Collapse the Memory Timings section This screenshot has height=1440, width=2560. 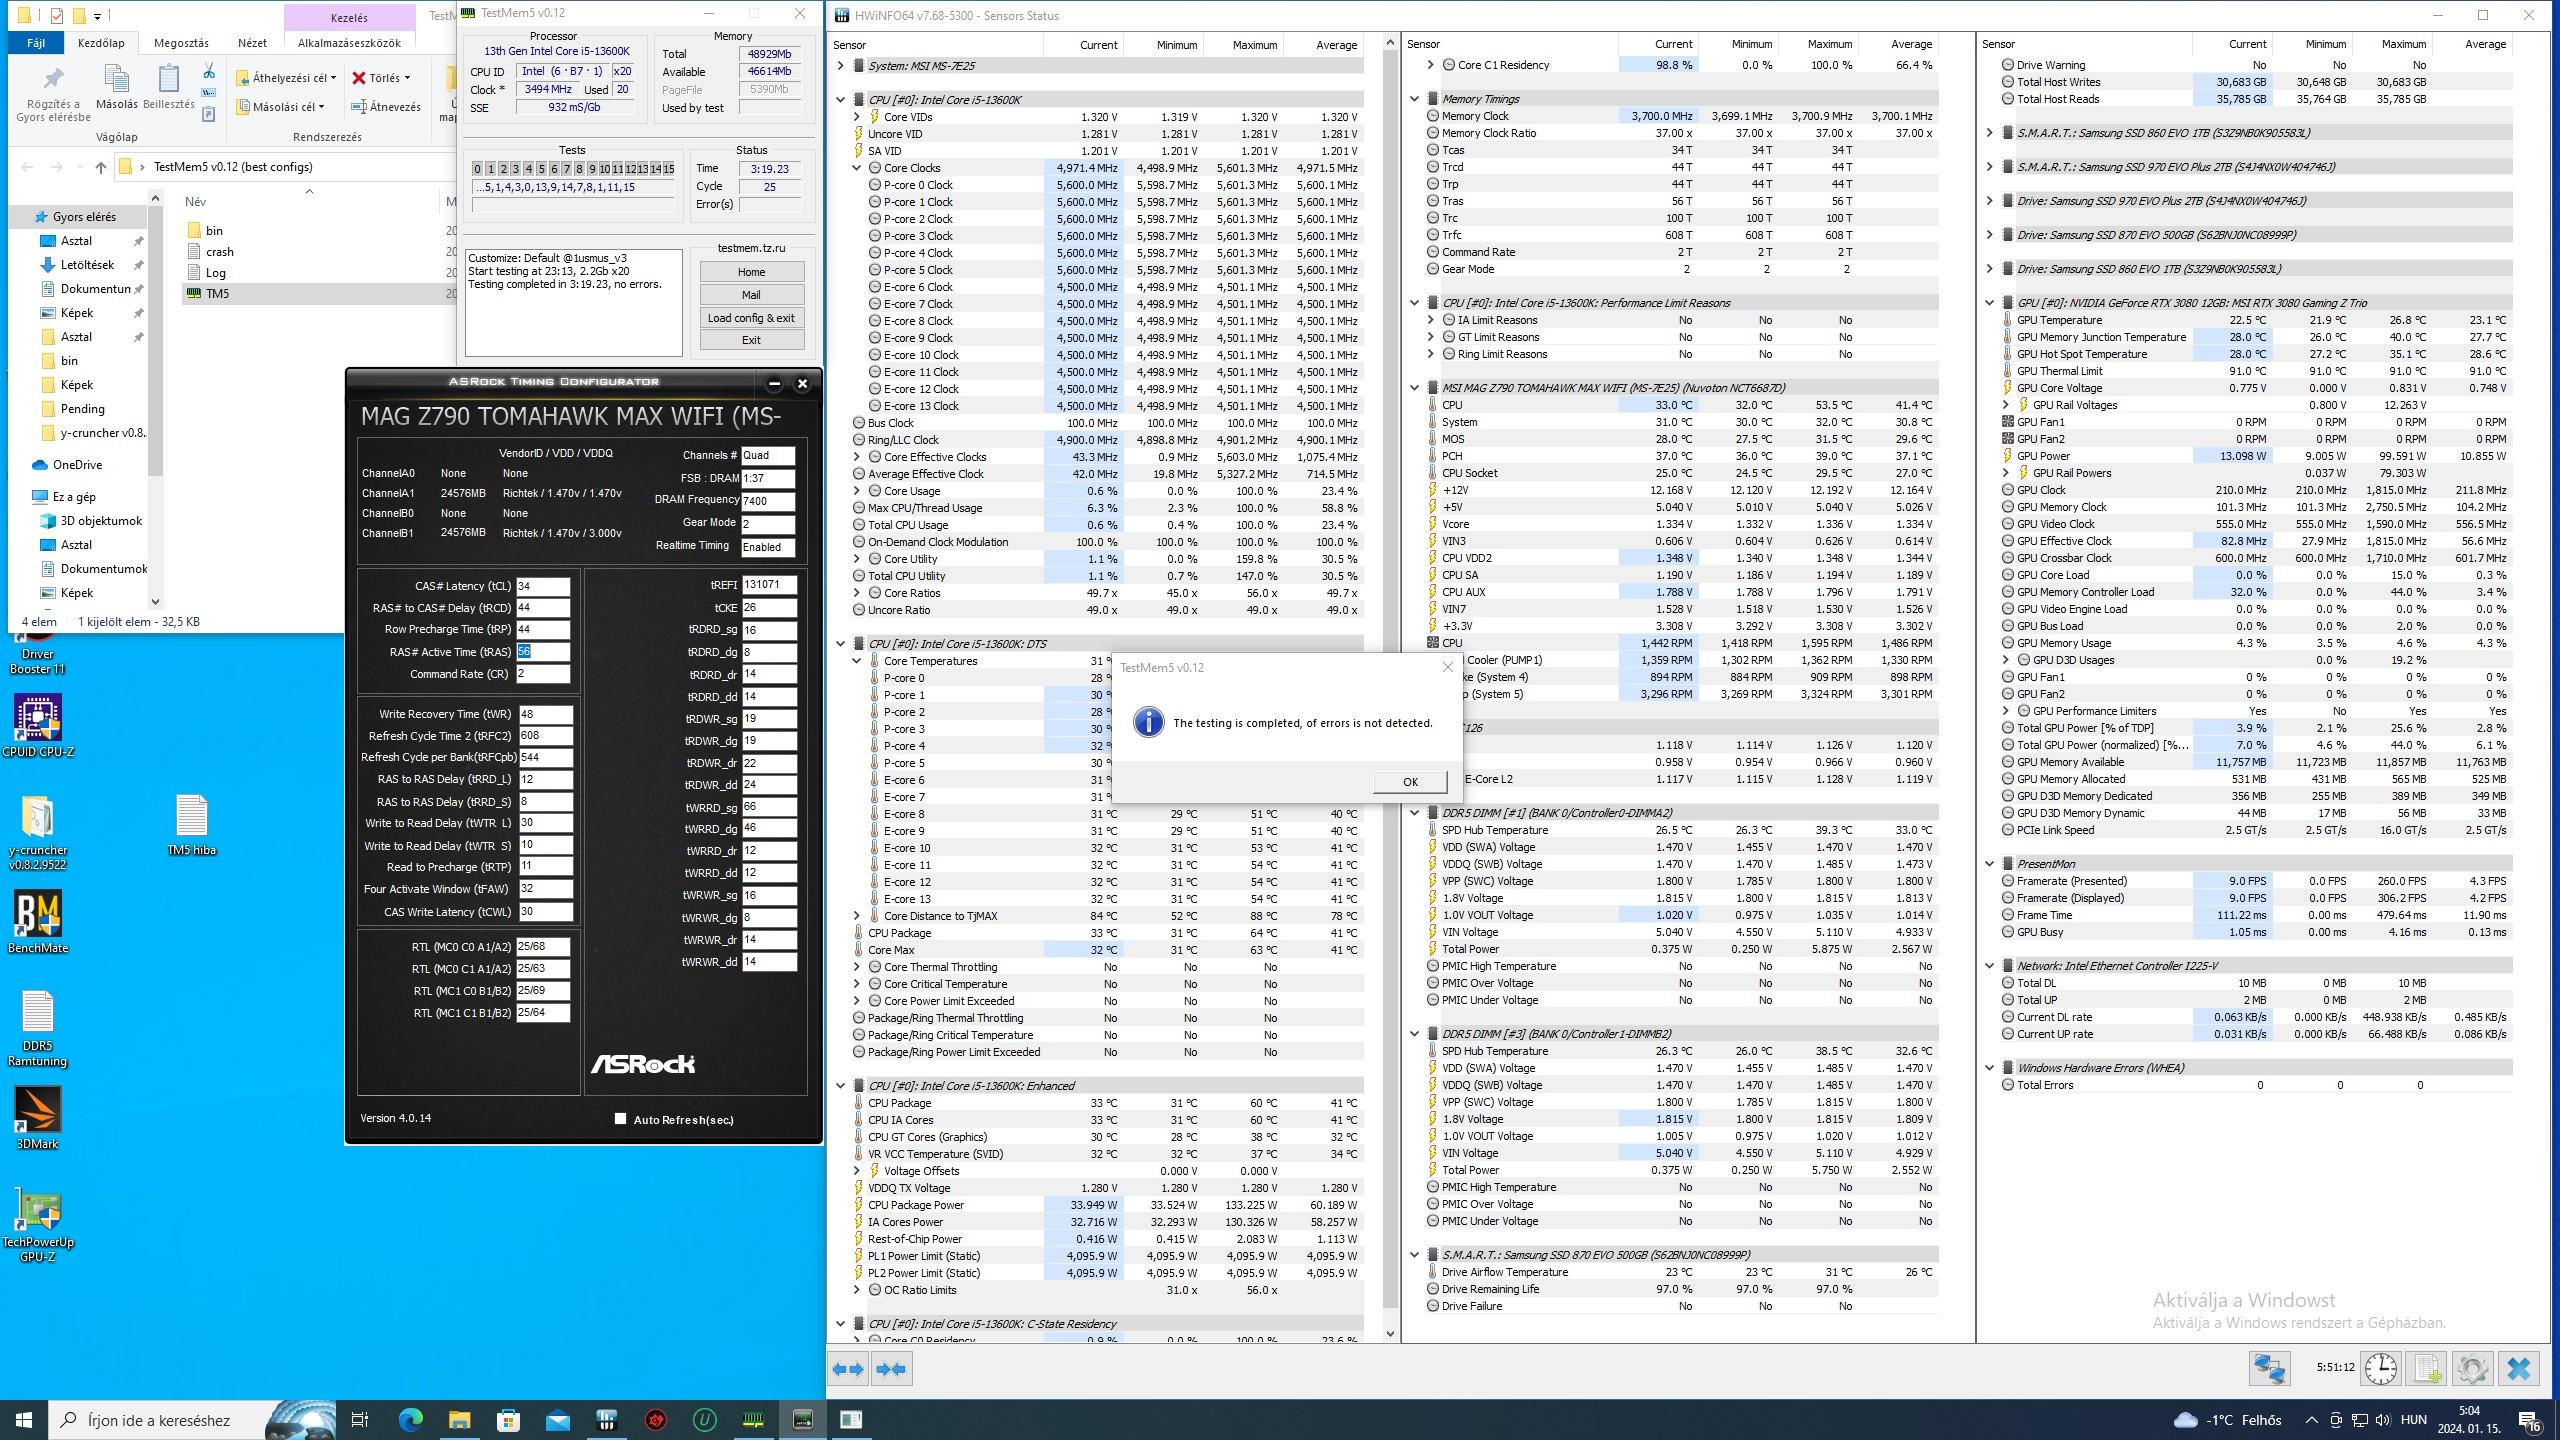coord(1414,99)
